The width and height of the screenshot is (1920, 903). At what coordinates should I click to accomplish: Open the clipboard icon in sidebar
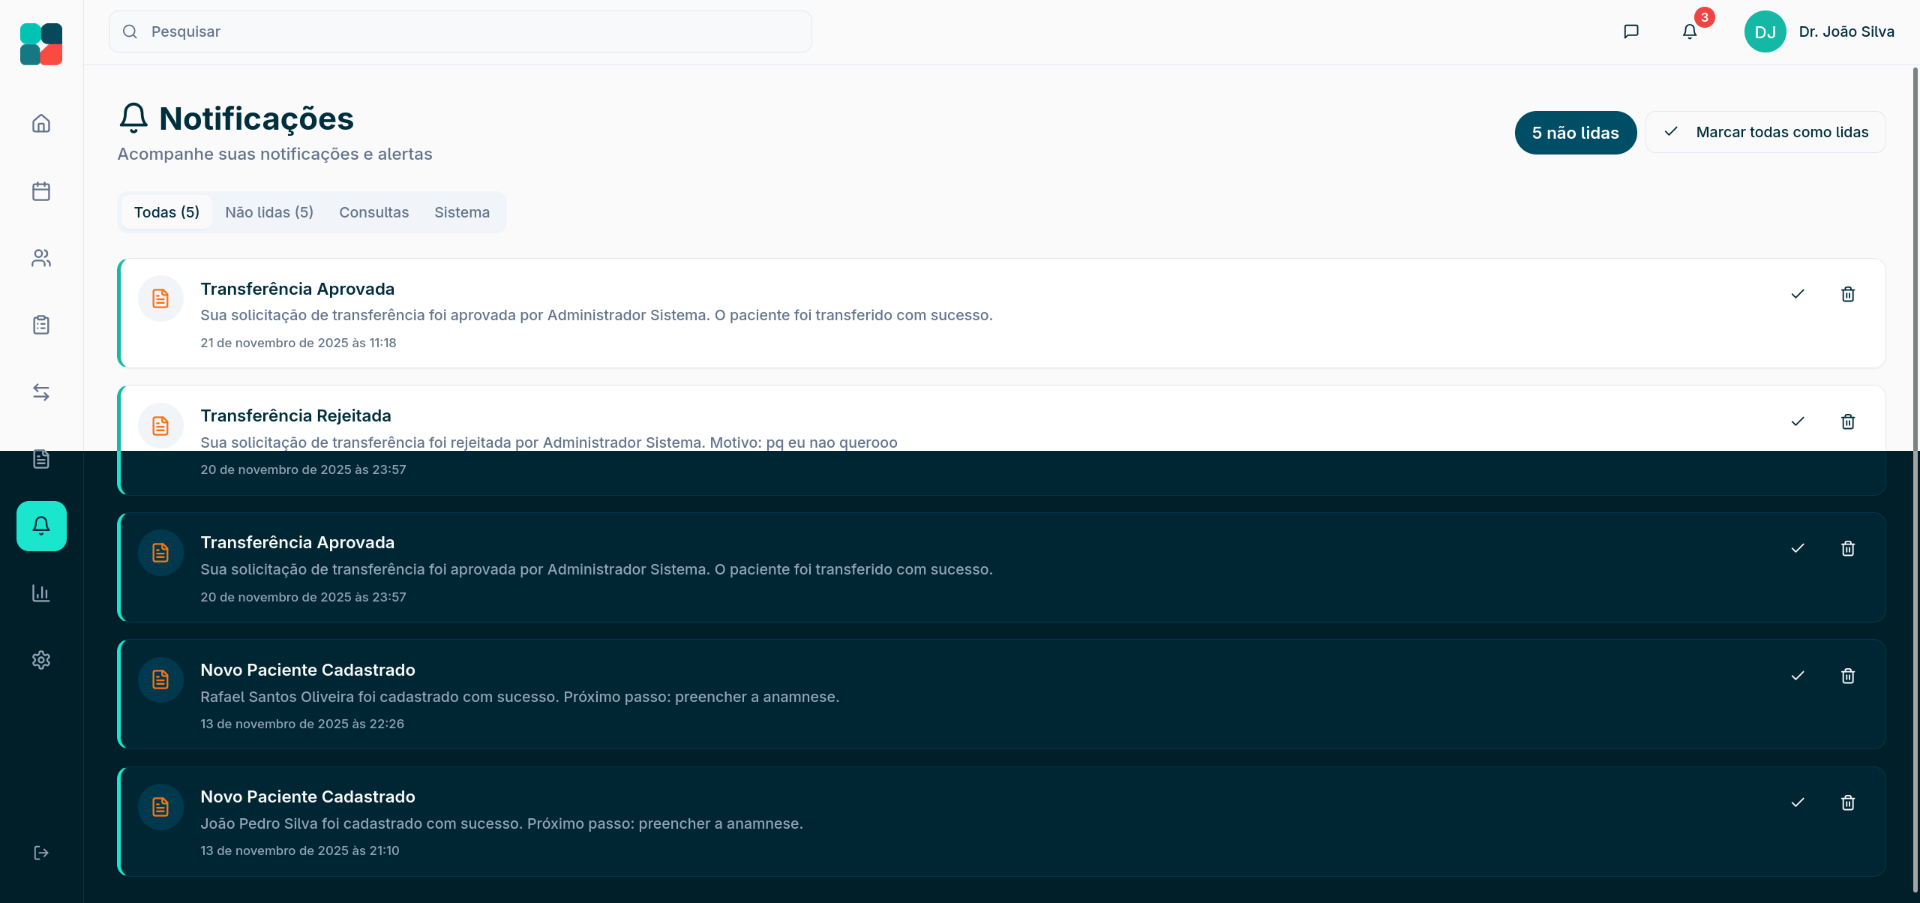coord(41,325)
